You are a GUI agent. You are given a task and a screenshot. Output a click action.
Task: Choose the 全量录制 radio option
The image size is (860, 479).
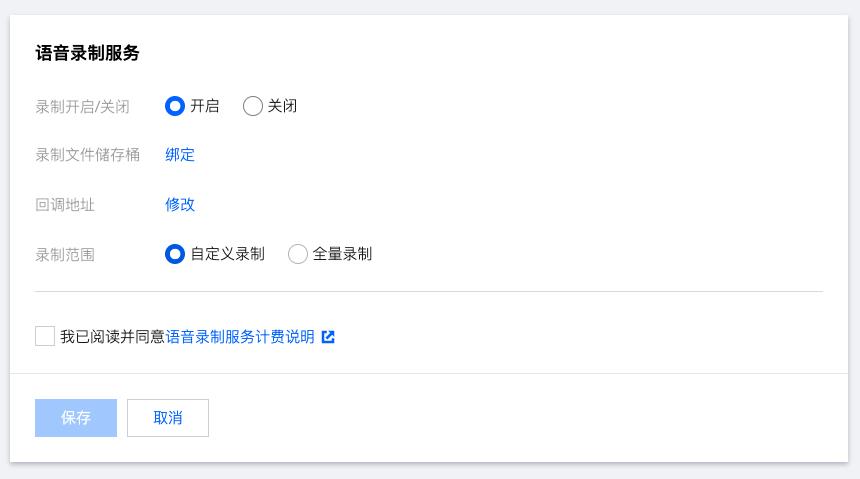pos(298,254)
